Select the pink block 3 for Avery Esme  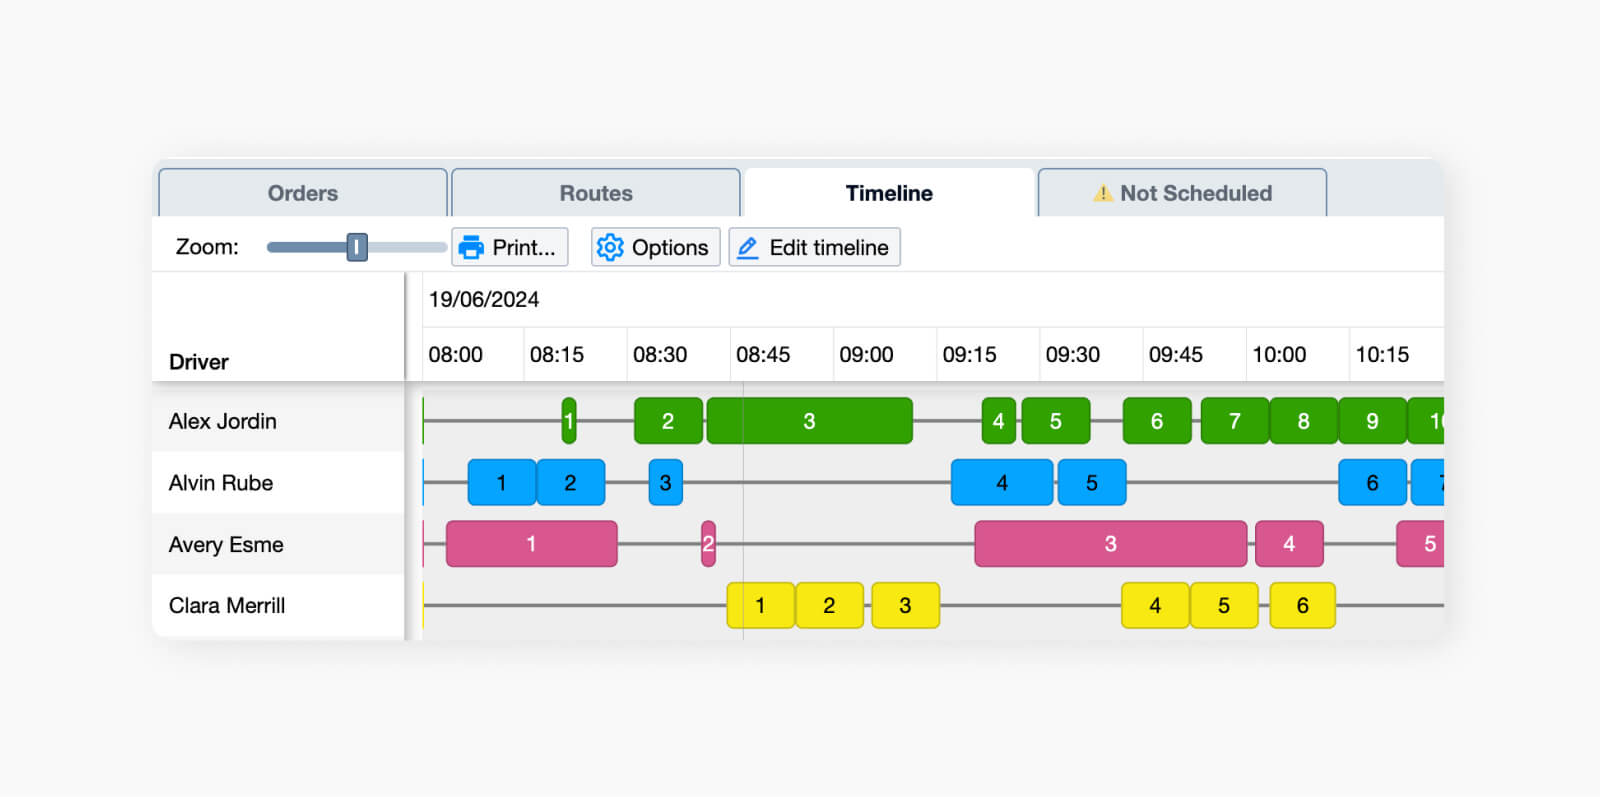(x=1110, y=544)
